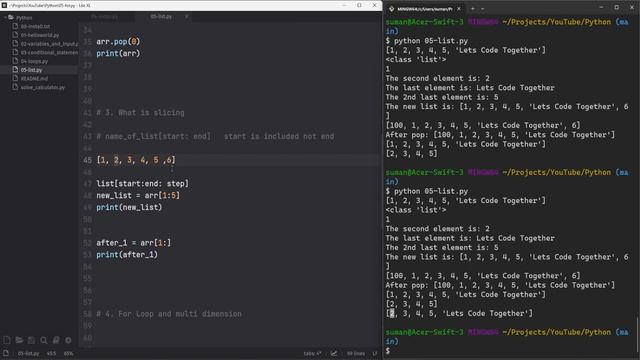640x360 pixels.
Task: Close the 05-list.py editor tab
Action: [187, 17]
